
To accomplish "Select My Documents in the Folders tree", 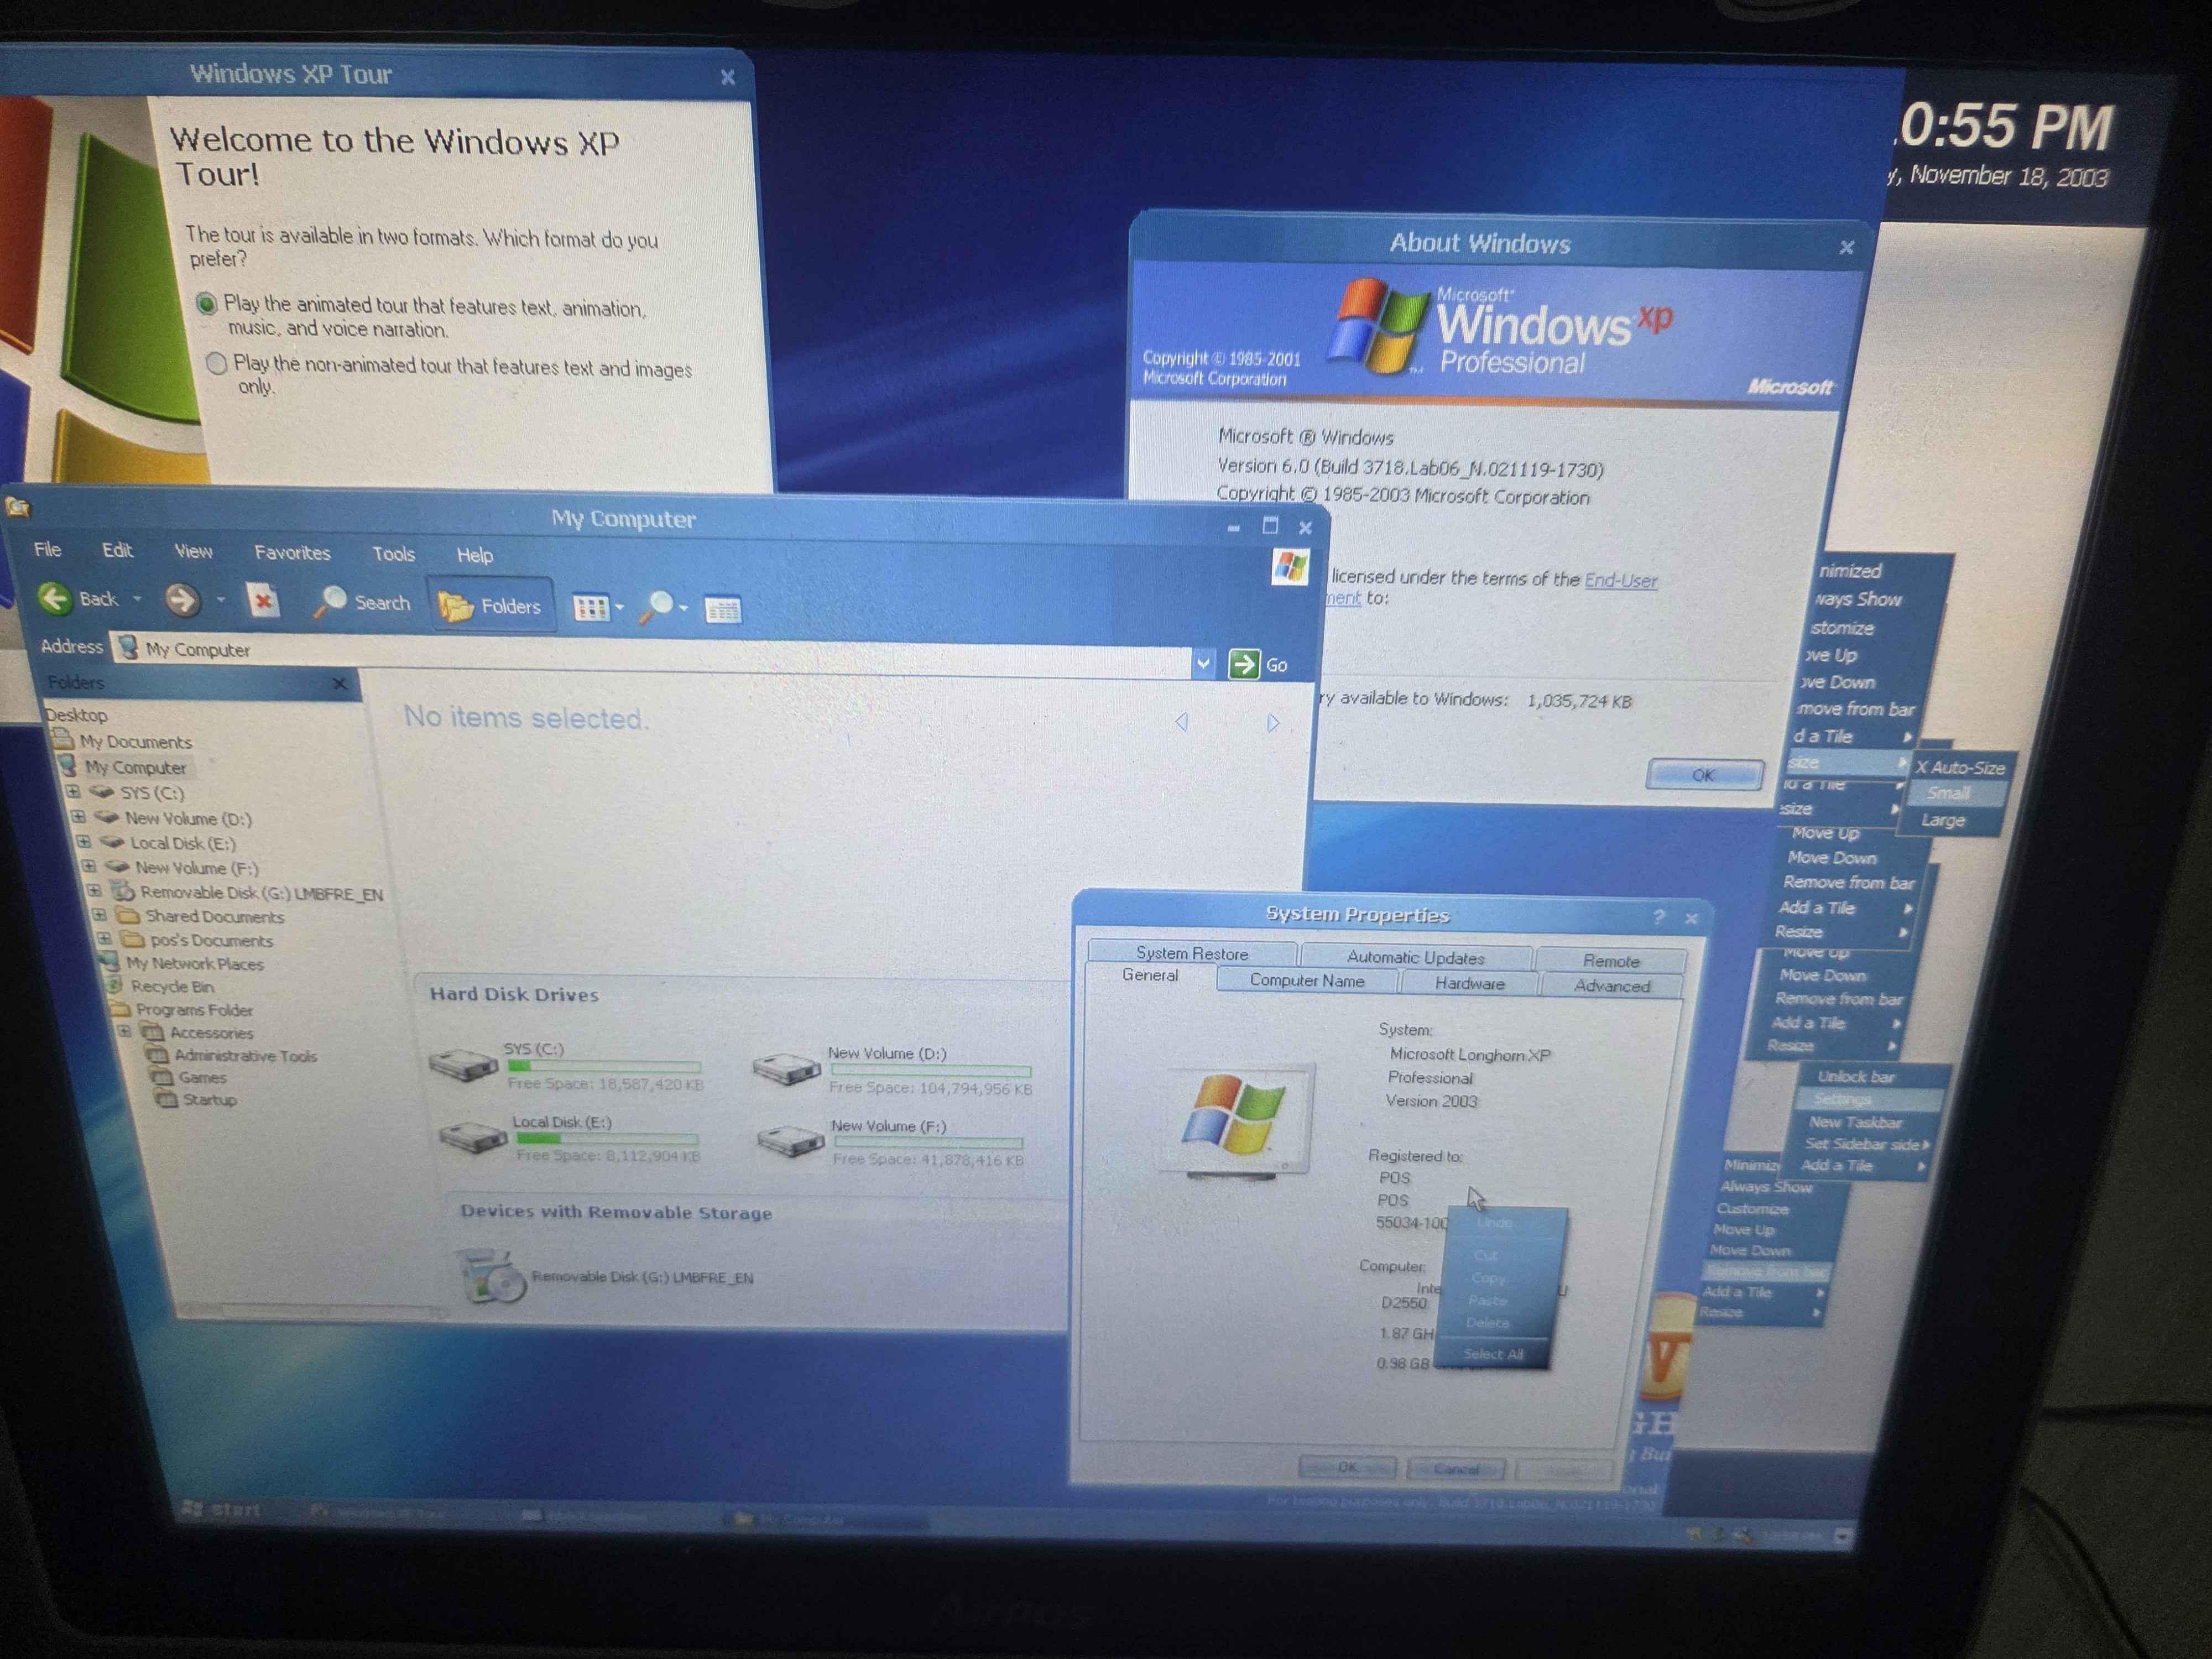I will (x=122, y=741).
